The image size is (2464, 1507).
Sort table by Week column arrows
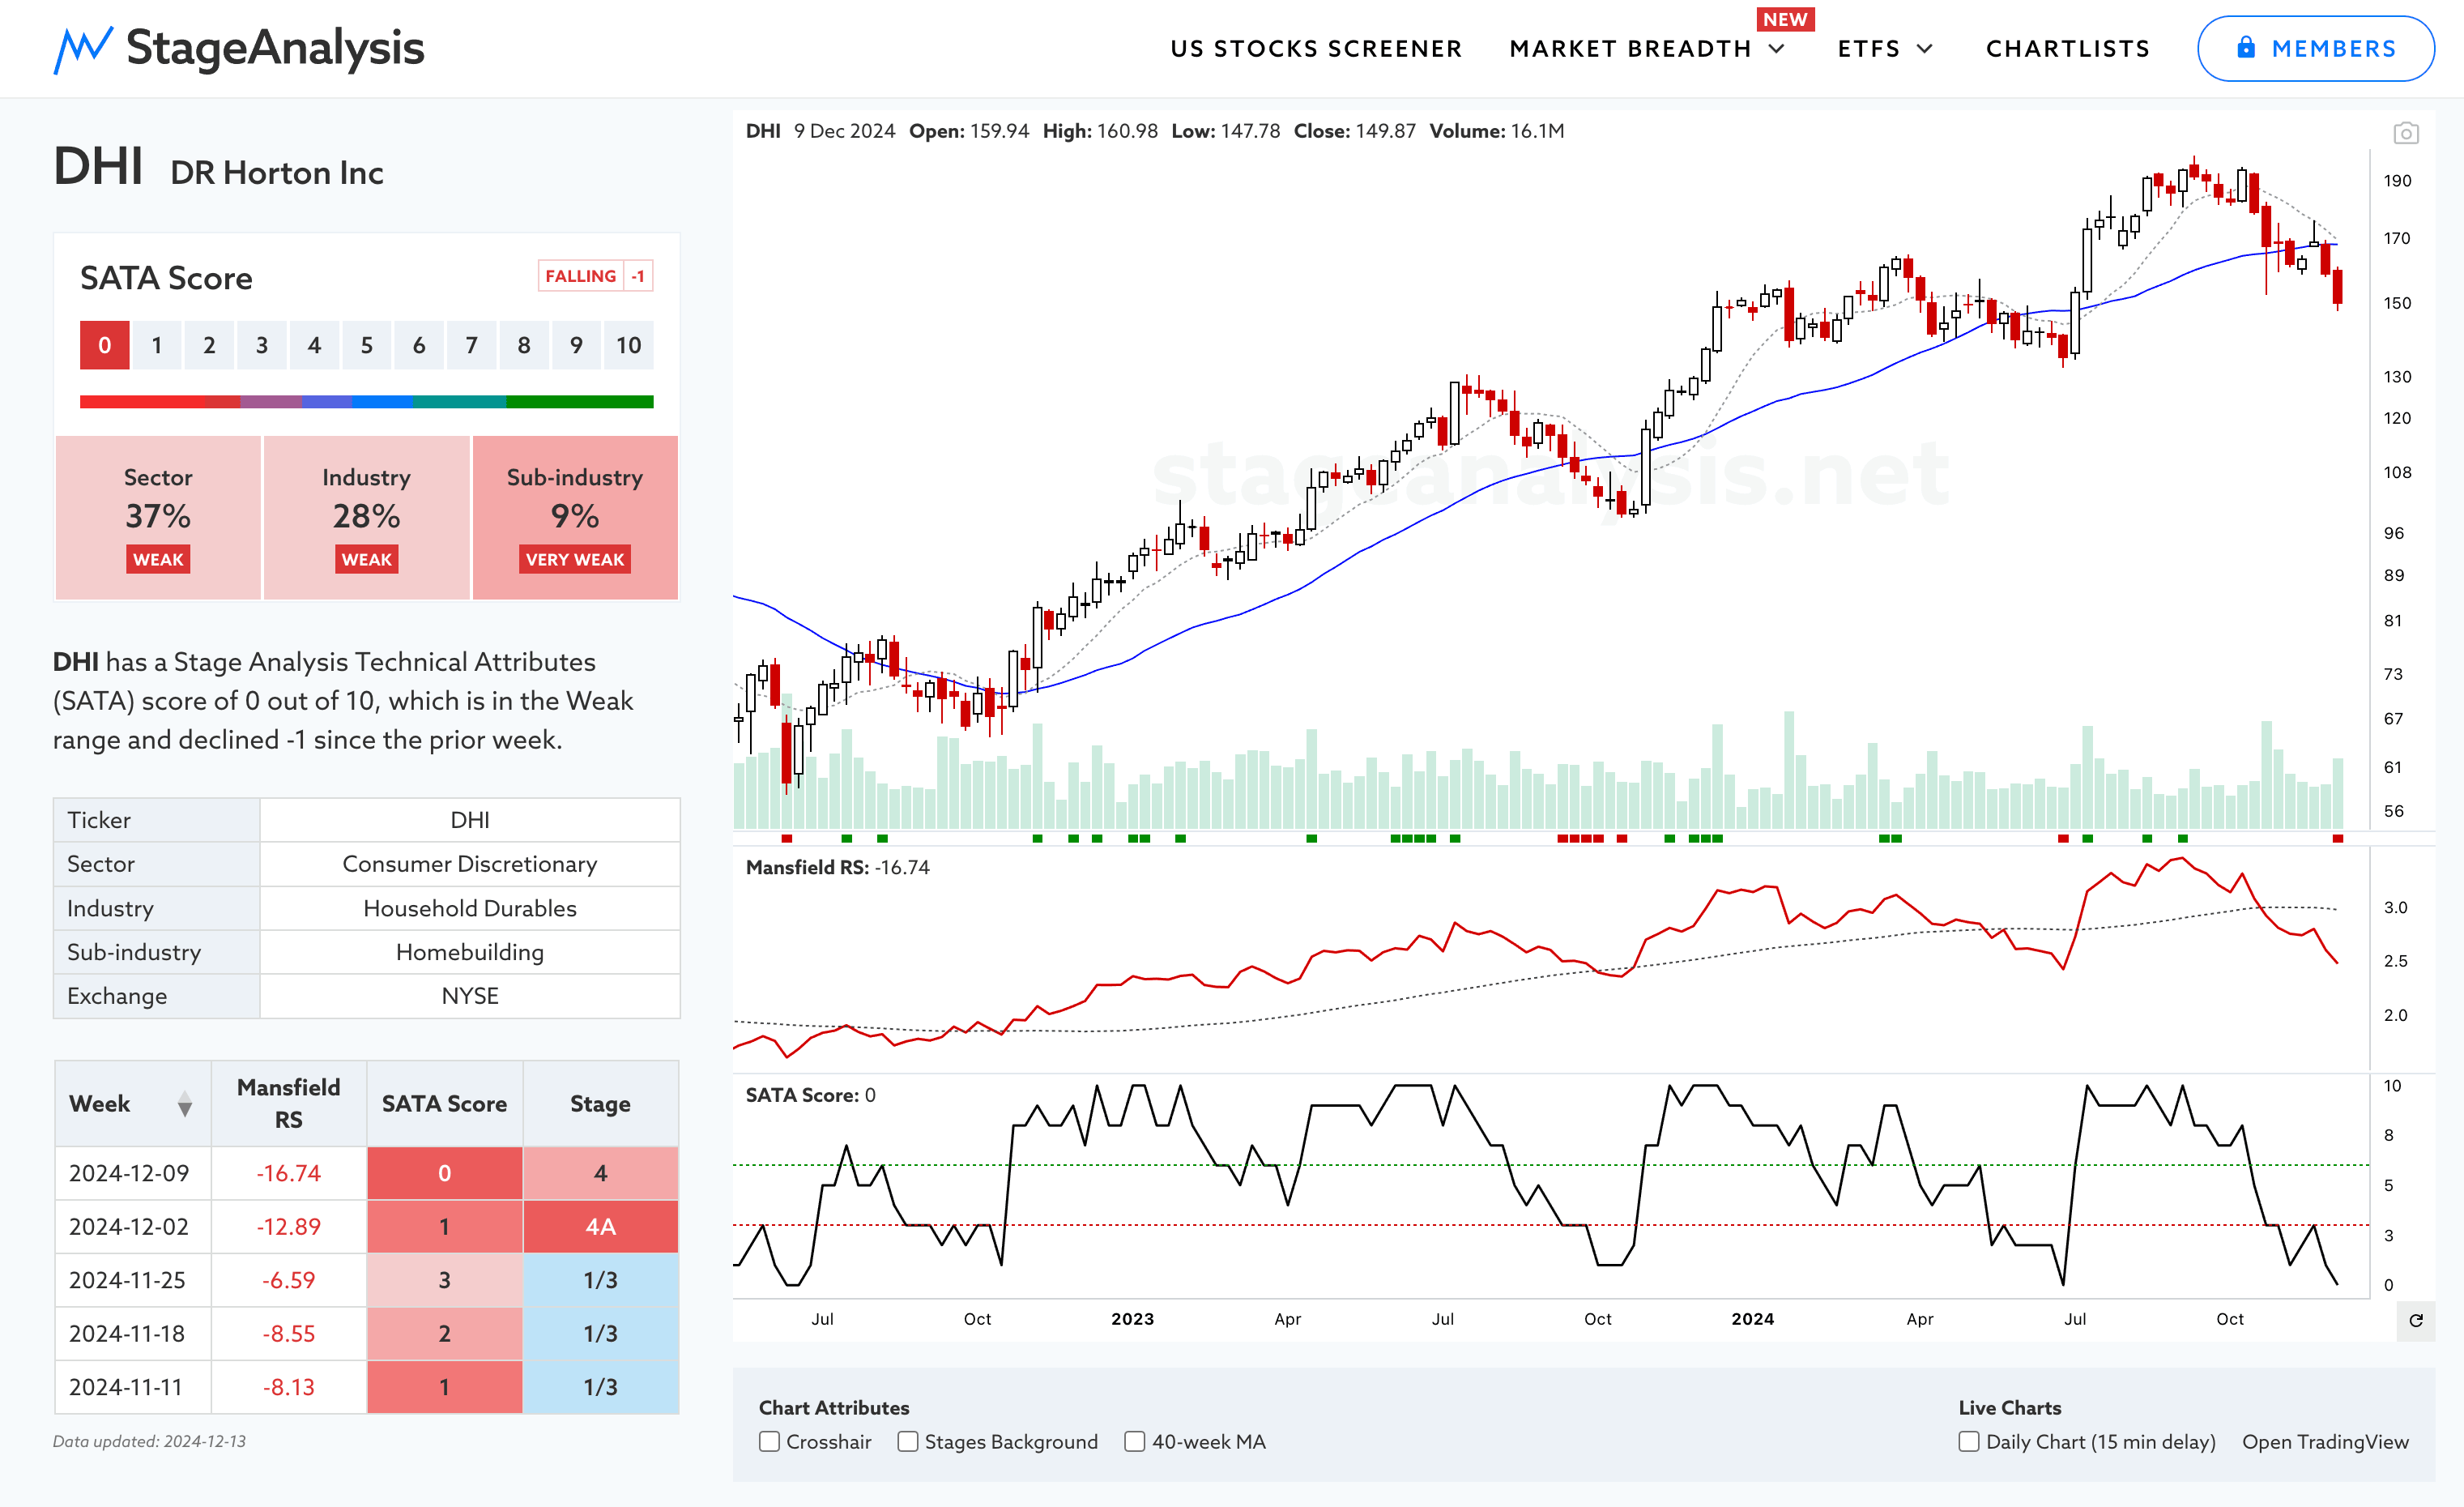pos(184,1104)
